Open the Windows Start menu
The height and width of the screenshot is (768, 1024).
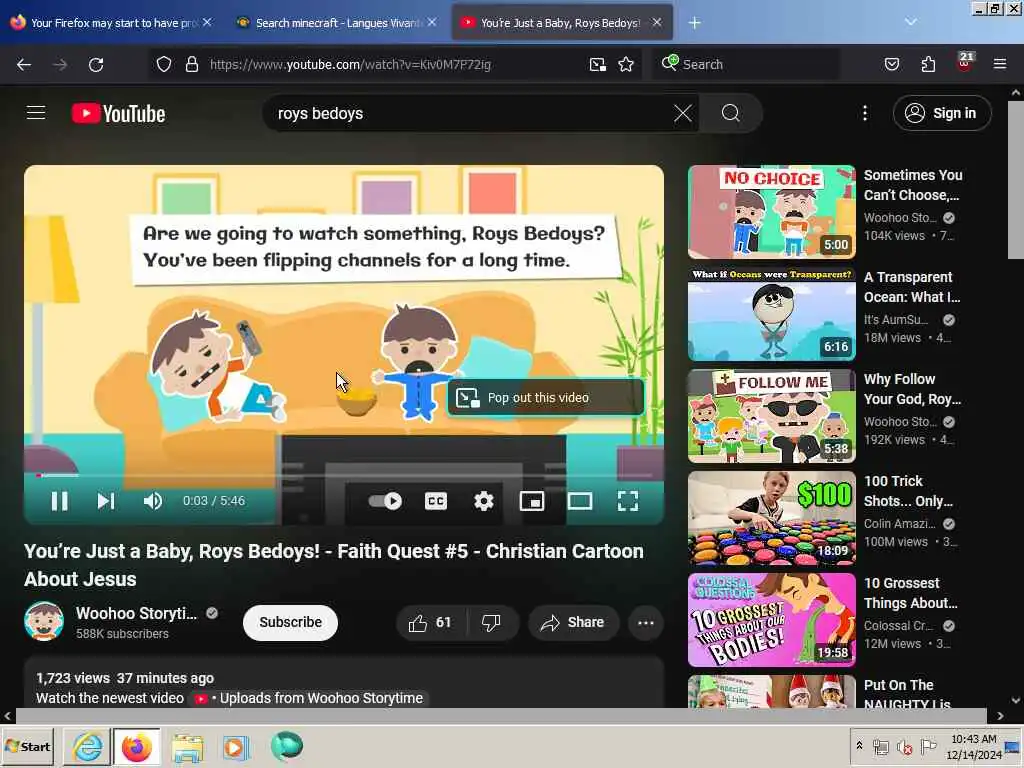coord(27,746)
